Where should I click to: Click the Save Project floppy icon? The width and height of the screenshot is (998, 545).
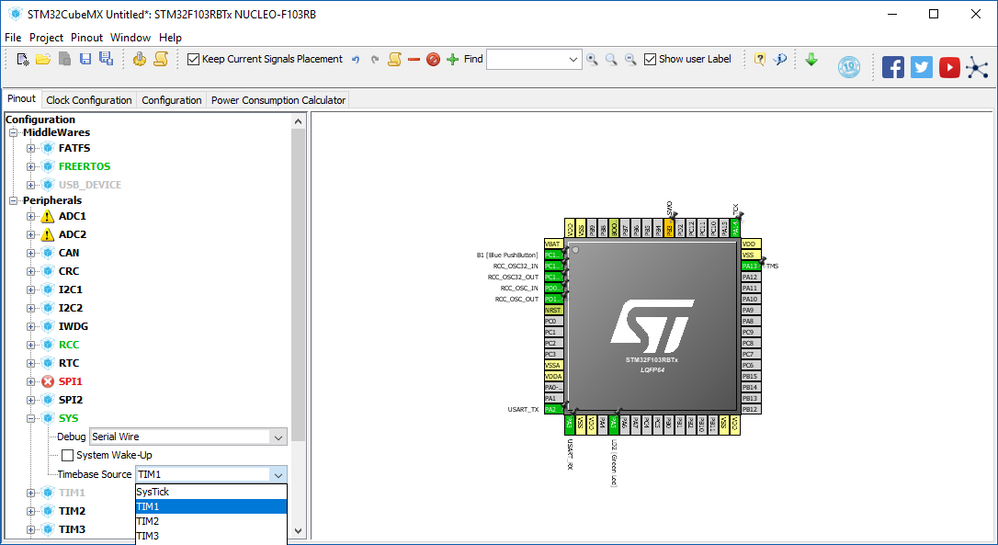[85, 59]
